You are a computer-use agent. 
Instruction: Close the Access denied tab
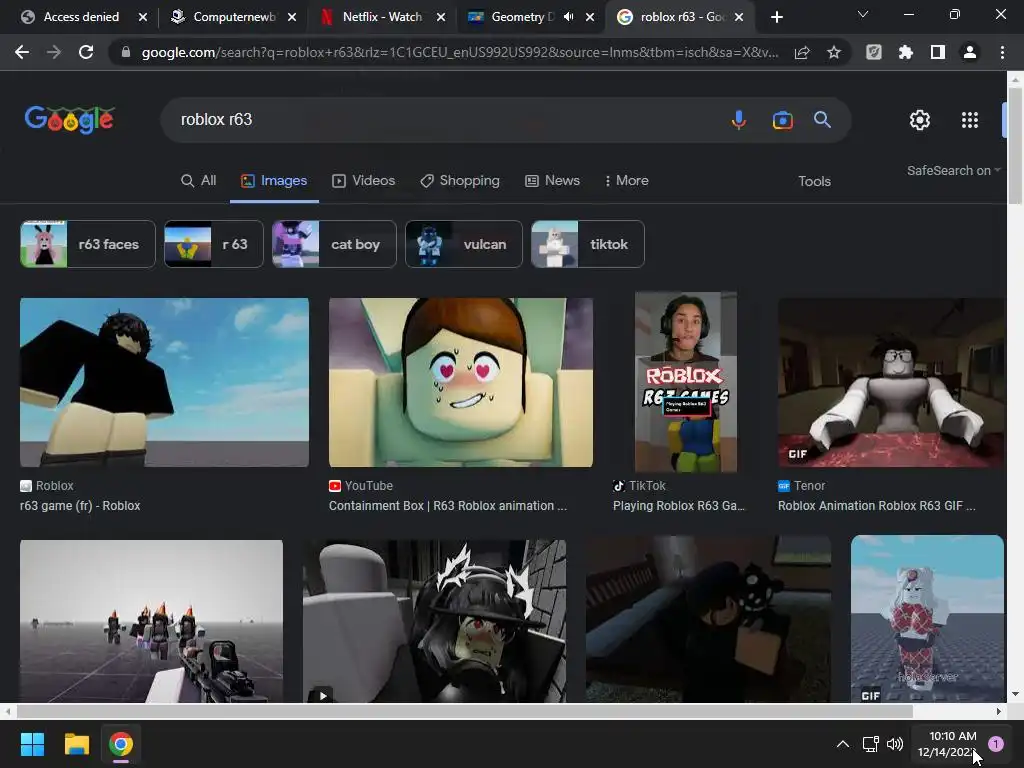click(143, 17)
